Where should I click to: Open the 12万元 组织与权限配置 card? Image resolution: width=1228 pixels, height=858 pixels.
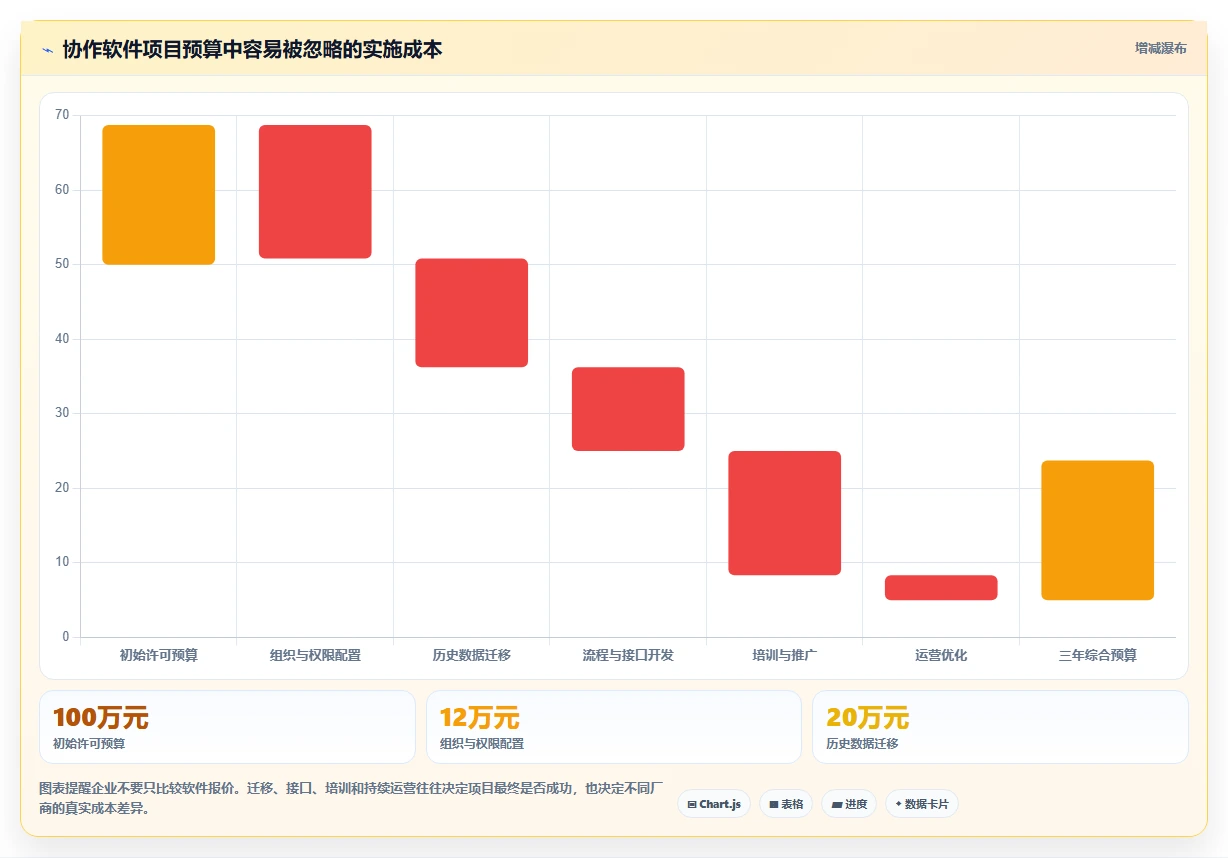tap(614, 727)
